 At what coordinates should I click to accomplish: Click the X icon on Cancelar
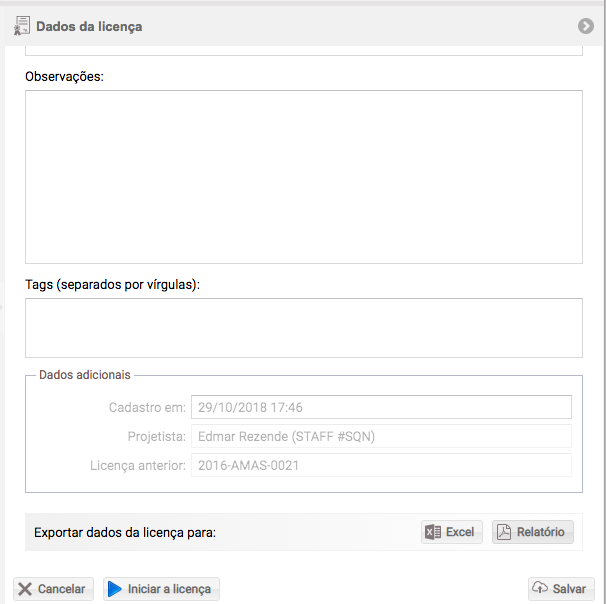click(25, 589)
